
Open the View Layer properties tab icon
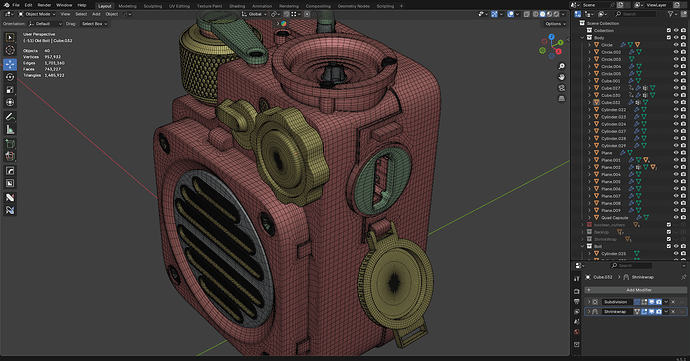pos(576,312)
